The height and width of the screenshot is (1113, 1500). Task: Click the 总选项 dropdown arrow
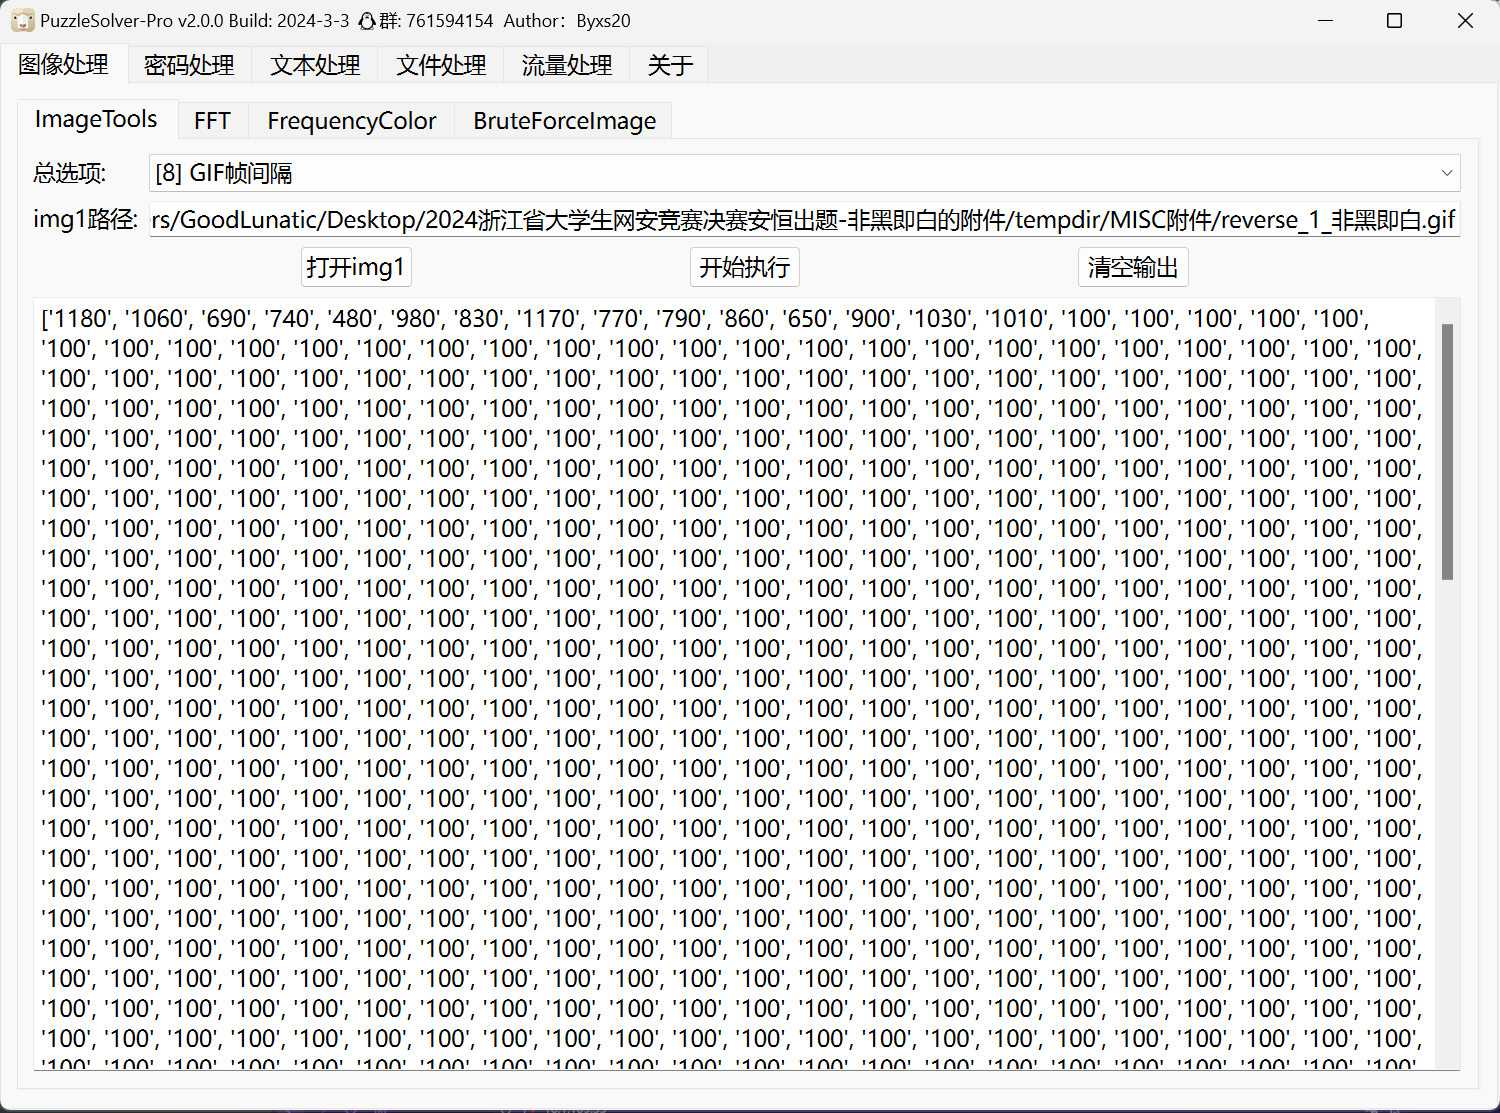(x=1446, y=173)
